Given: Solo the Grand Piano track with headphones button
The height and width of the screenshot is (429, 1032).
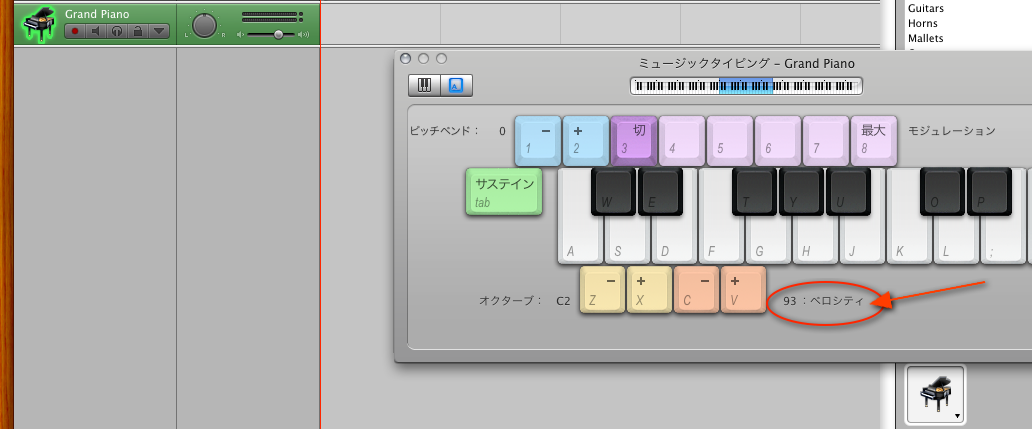Looking at the screenshot, I should tap(116, 31).
